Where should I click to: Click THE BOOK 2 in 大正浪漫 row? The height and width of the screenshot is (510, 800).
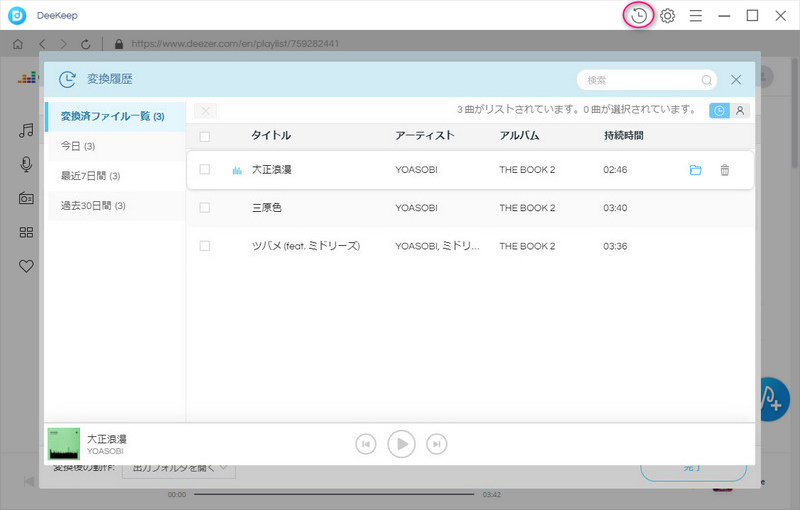pyautogui.click(x=527, y=169)
